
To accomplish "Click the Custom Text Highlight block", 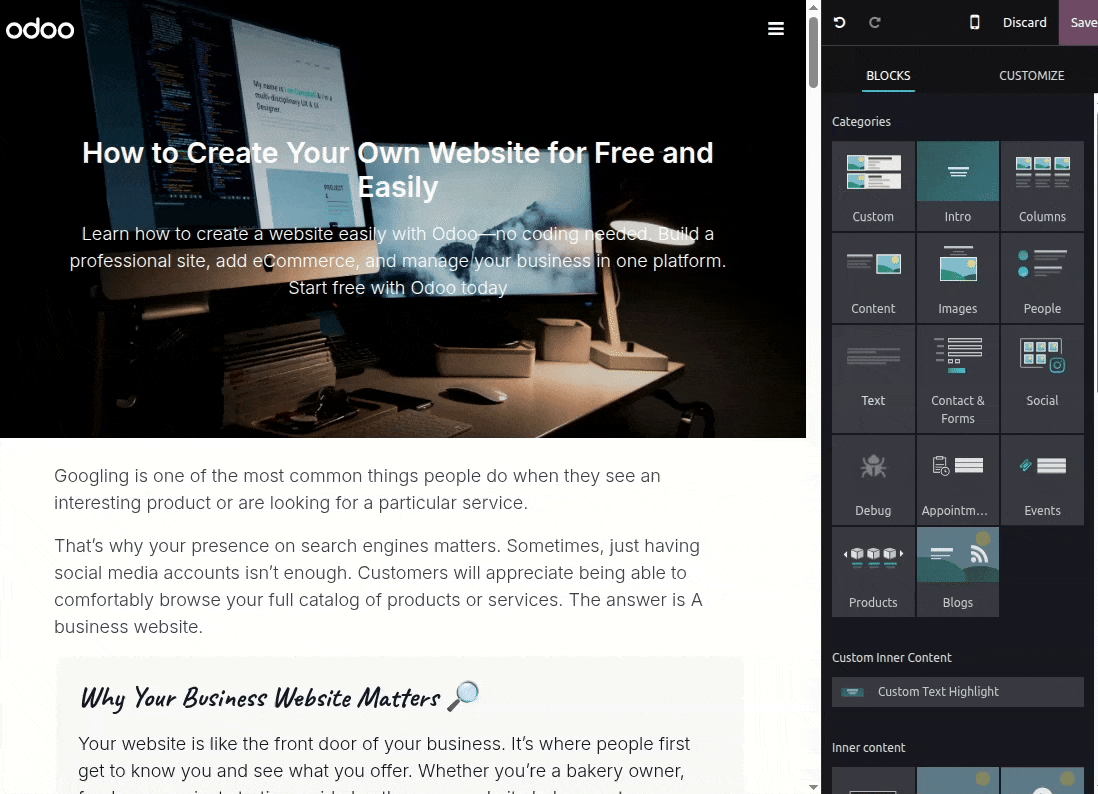I will pos(957,692).
